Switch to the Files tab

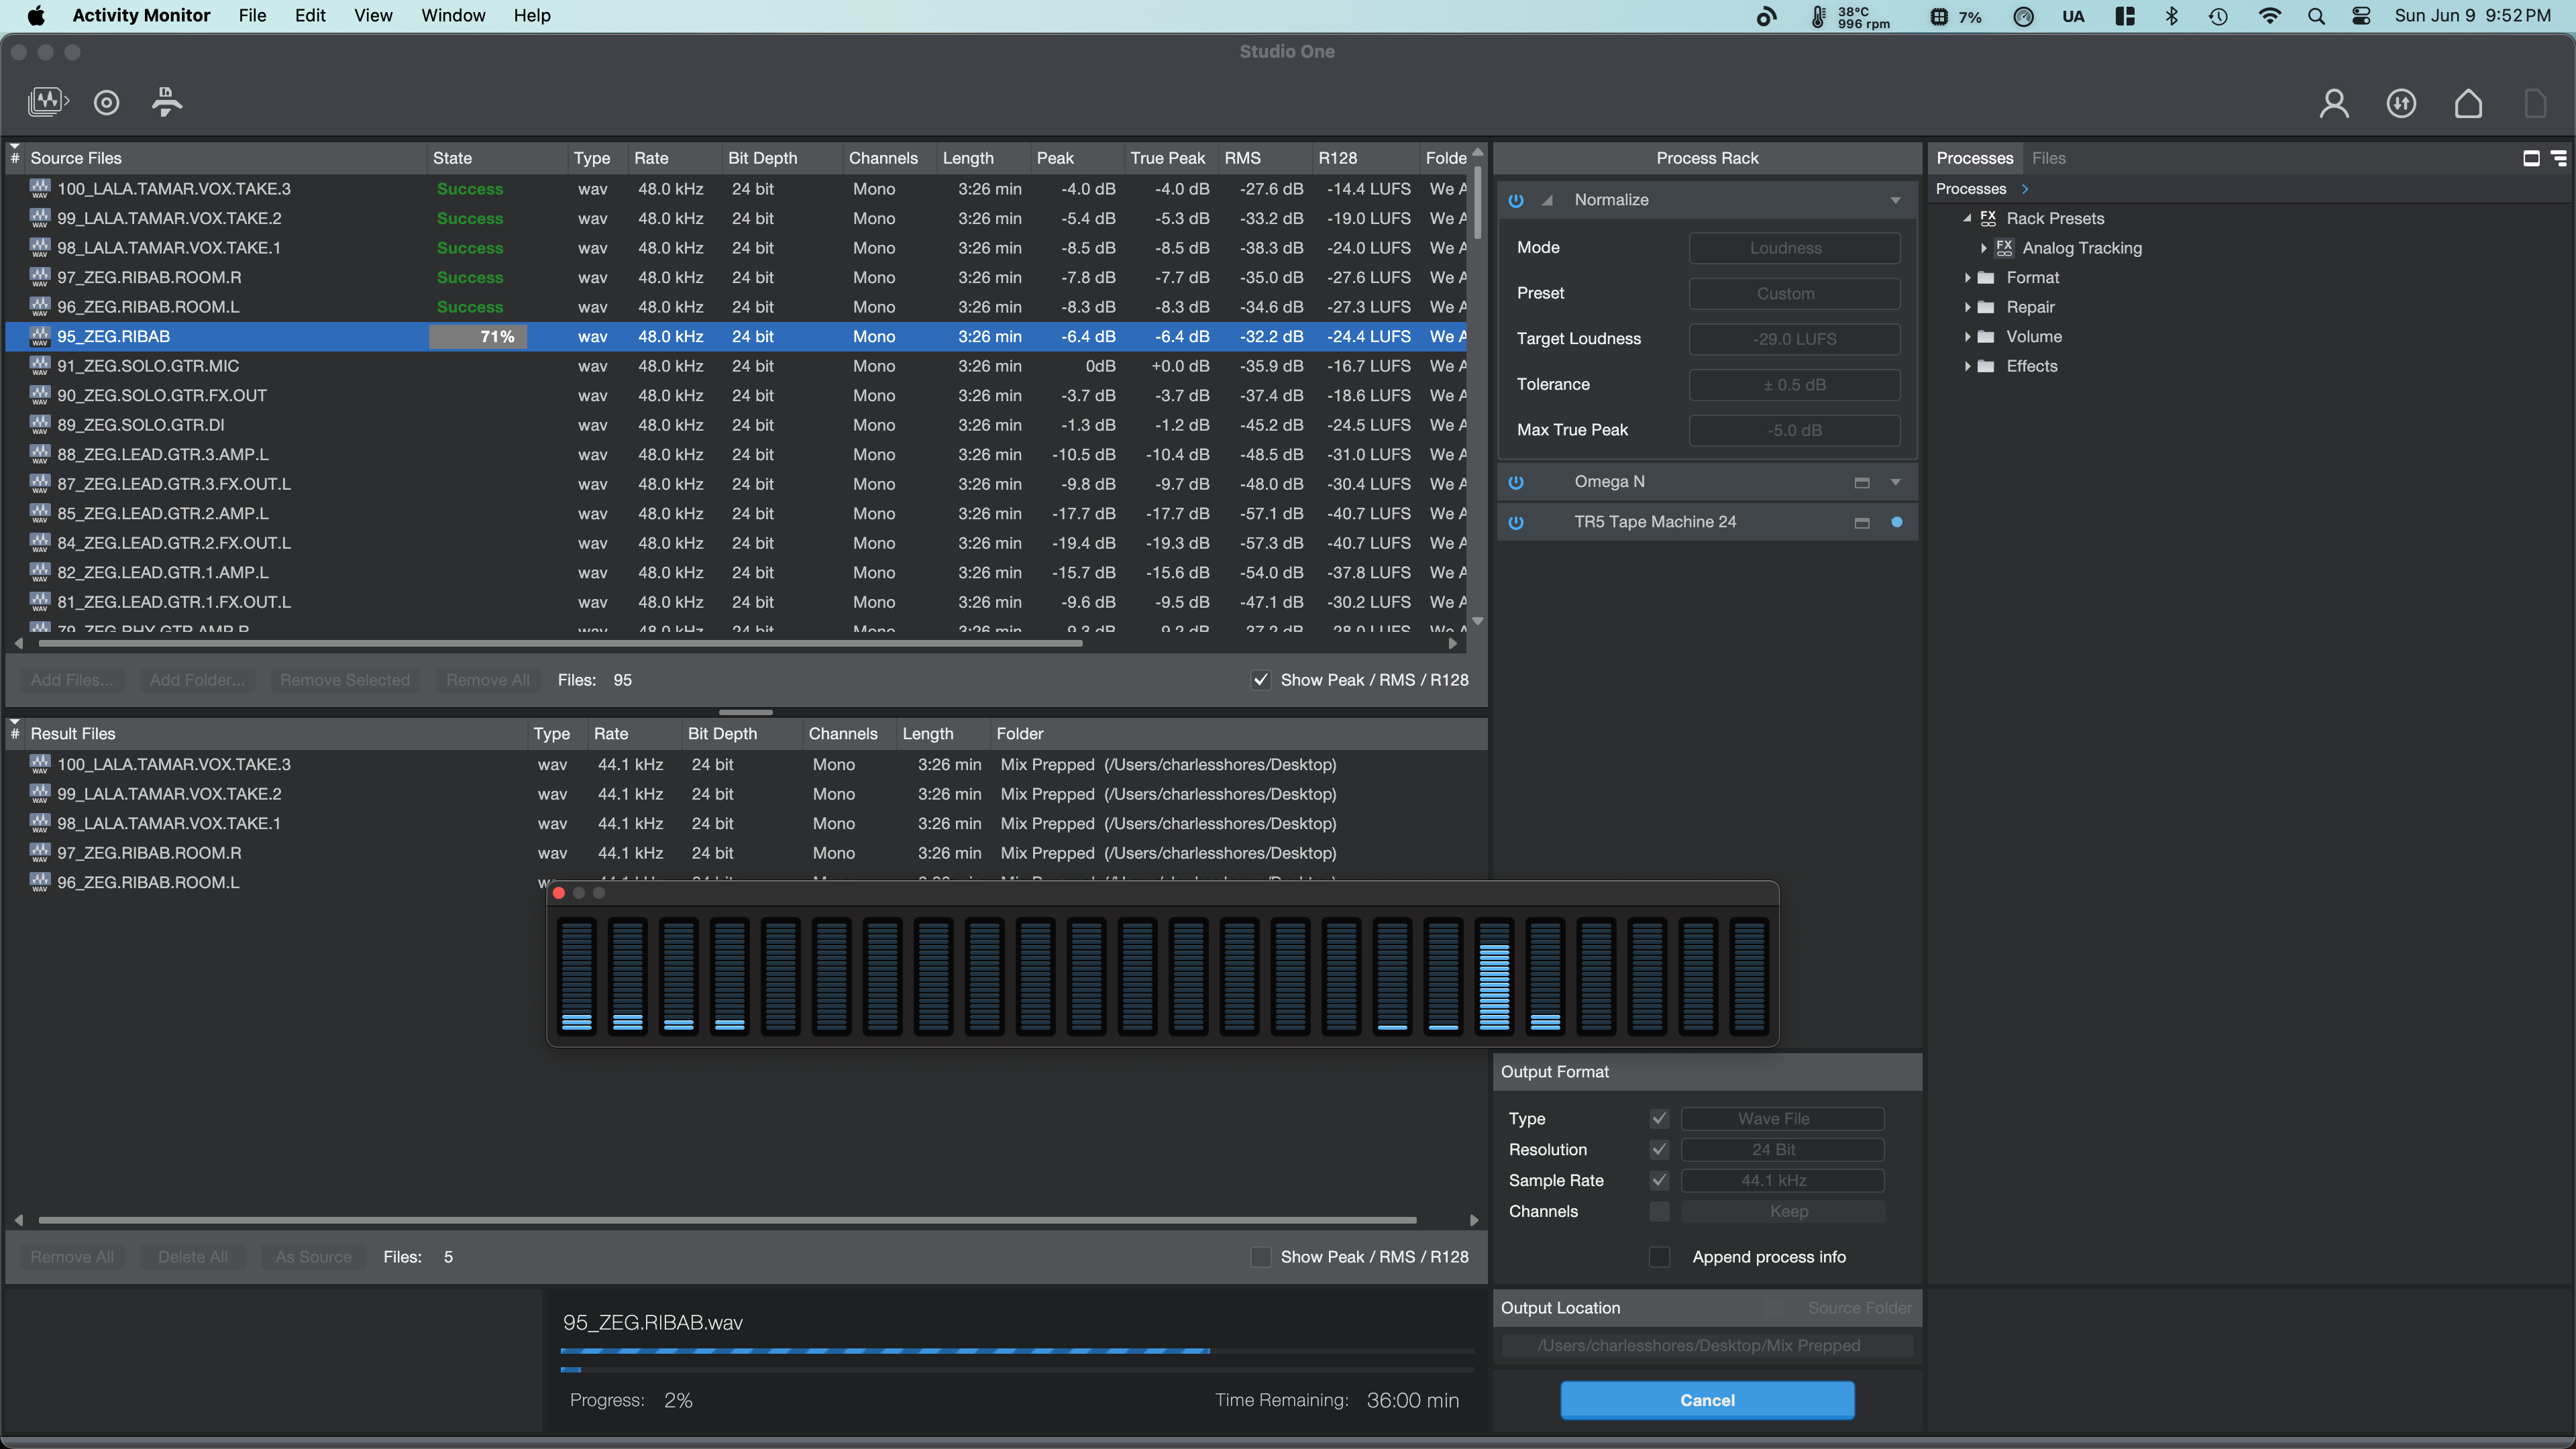2048,158
